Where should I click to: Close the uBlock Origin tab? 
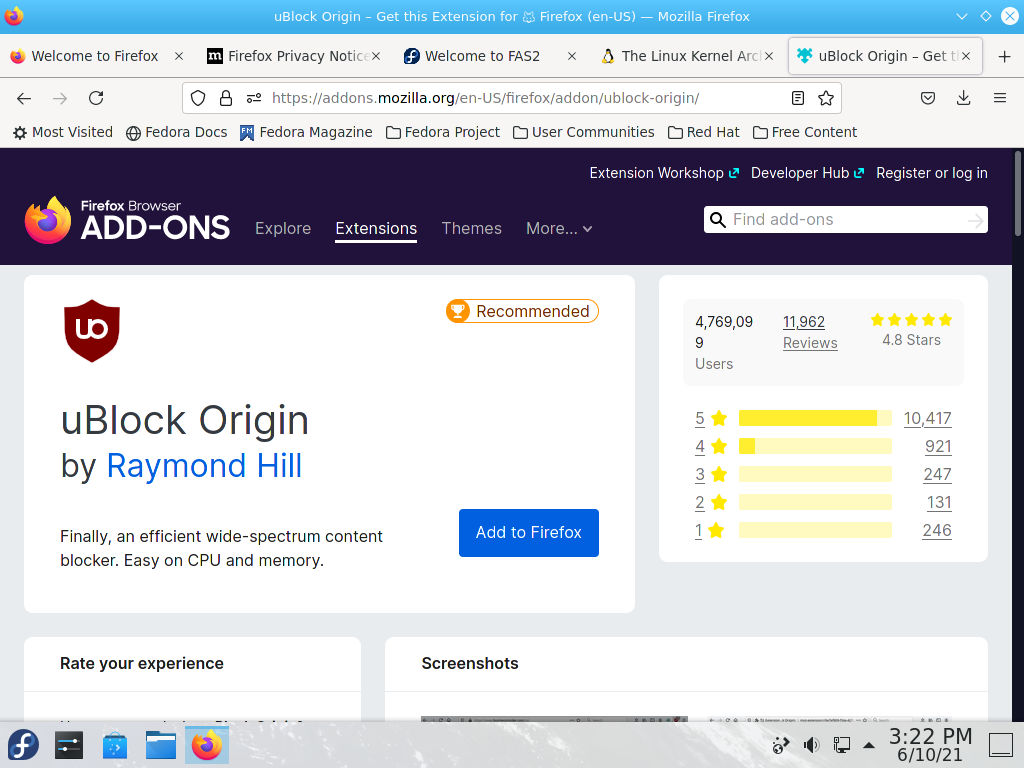pos(967,57)
